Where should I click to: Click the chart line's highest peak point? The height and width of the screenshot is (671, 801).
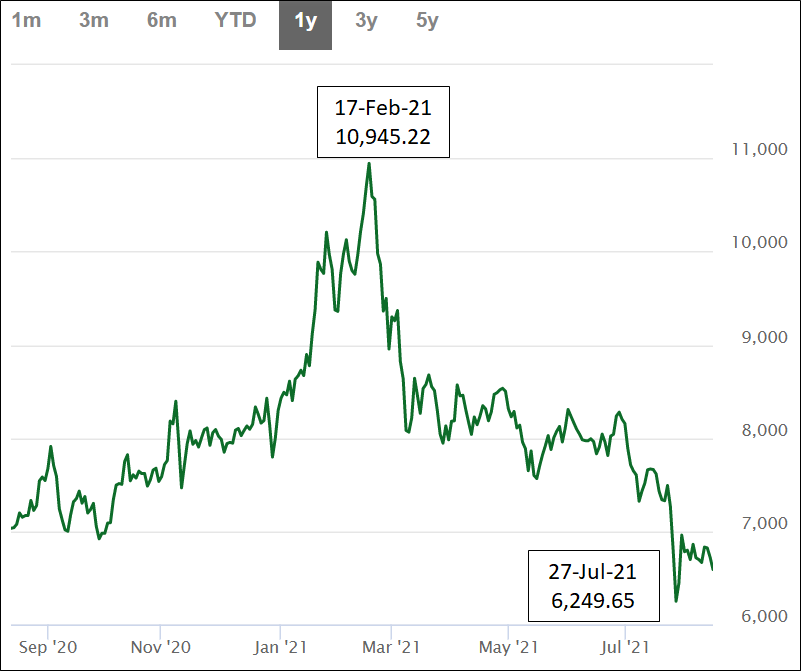click(x=369, y=163)
